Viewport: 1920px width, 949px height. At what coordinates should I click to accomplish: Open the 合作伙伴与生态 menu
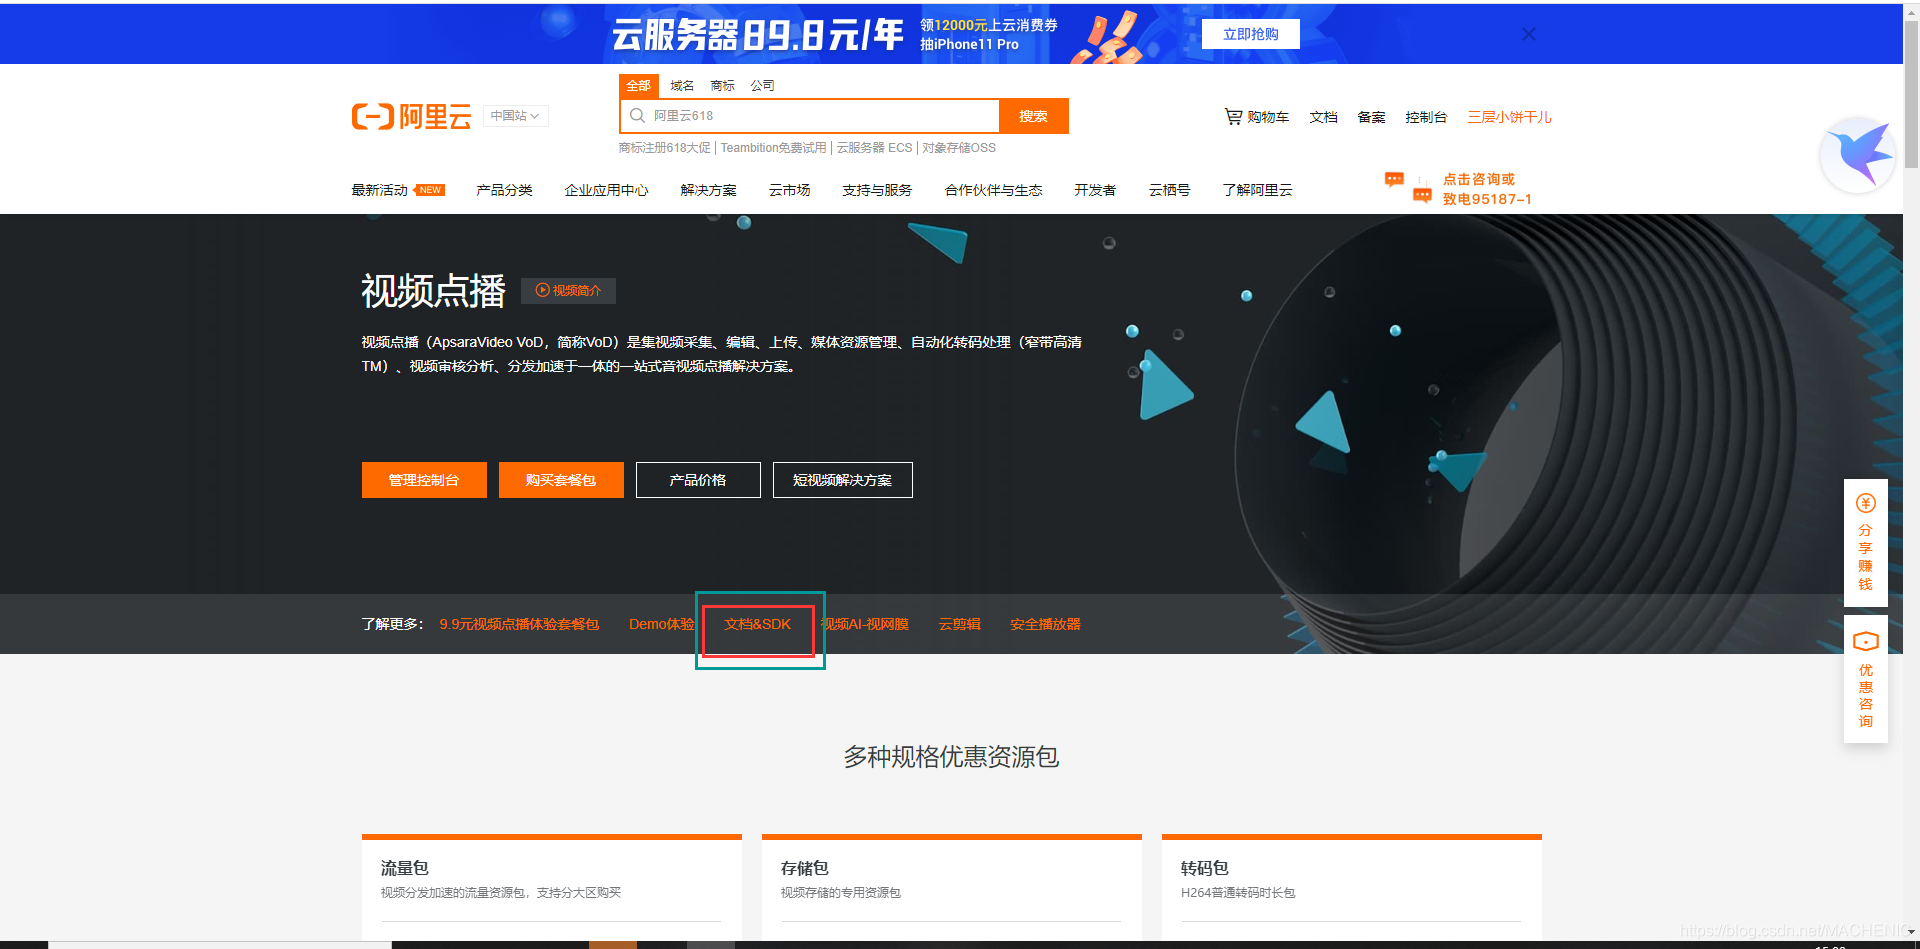tap(993, 190)
